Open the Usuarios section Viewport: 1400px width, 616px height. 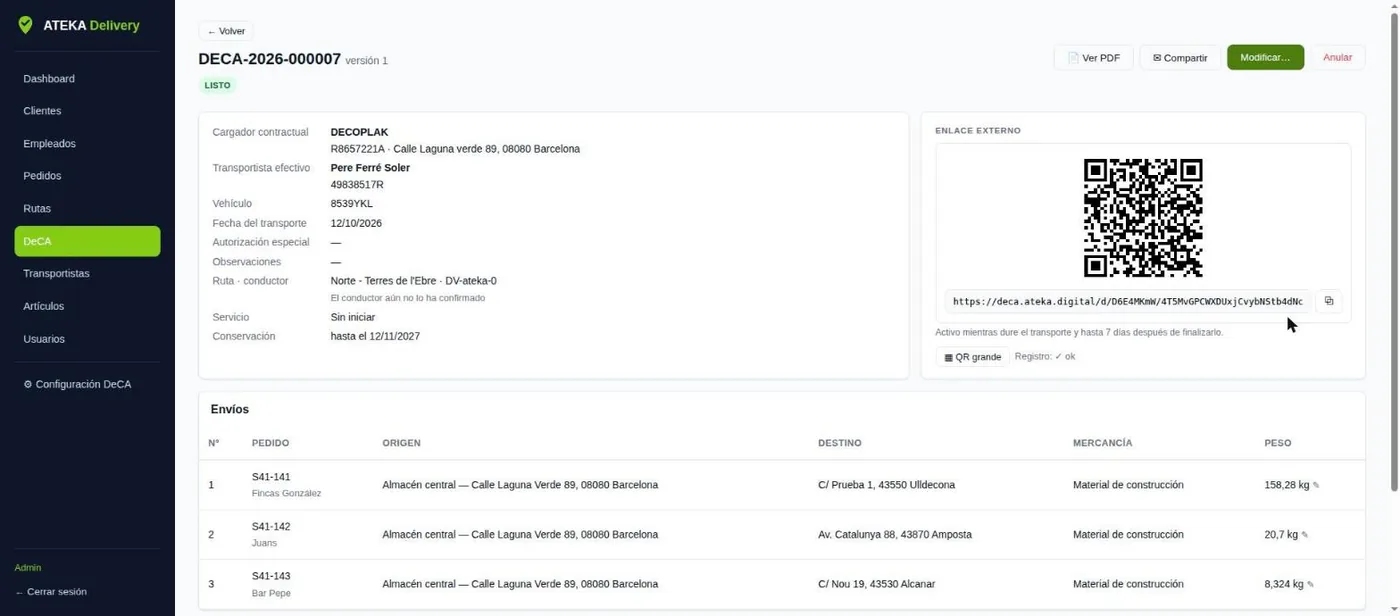pos(87,339)
